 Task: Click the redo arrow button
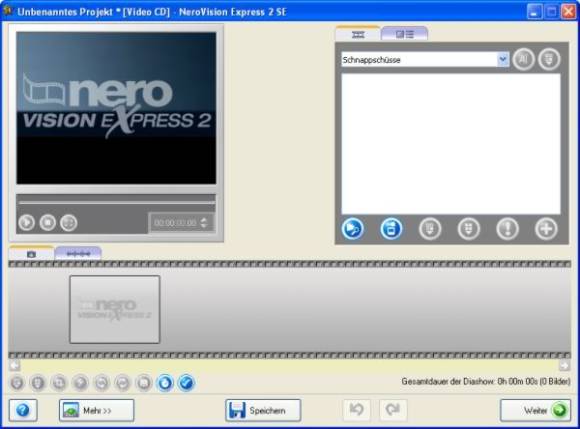393,410
